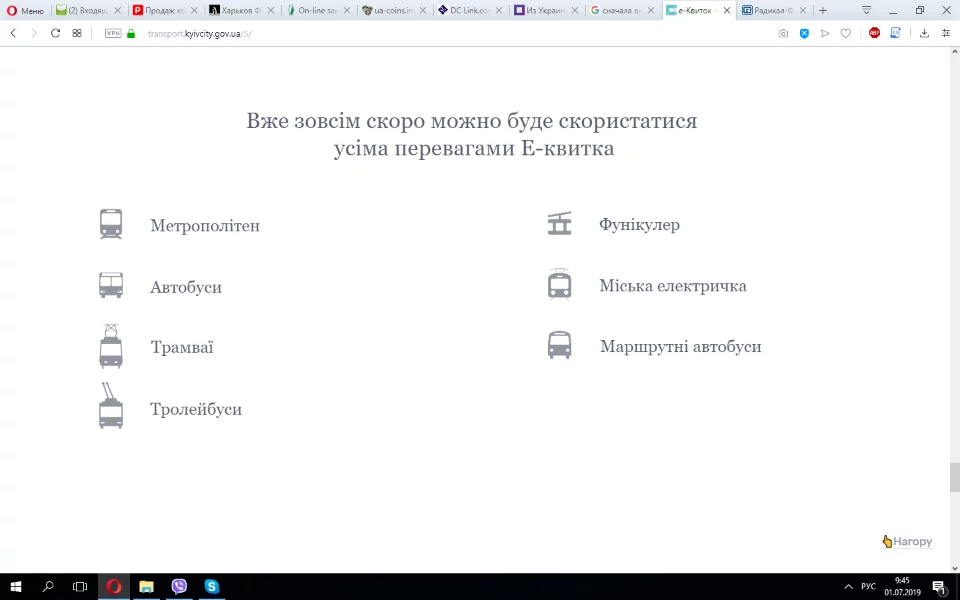Open Skype from the taskbar
960x600 pixels.
212,587
